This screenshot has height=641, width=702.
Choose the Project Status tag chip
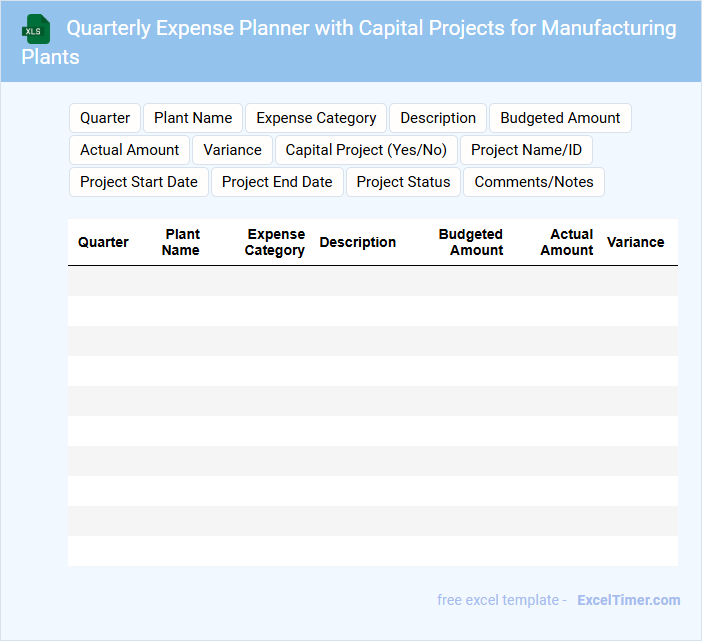click(403, 182)
